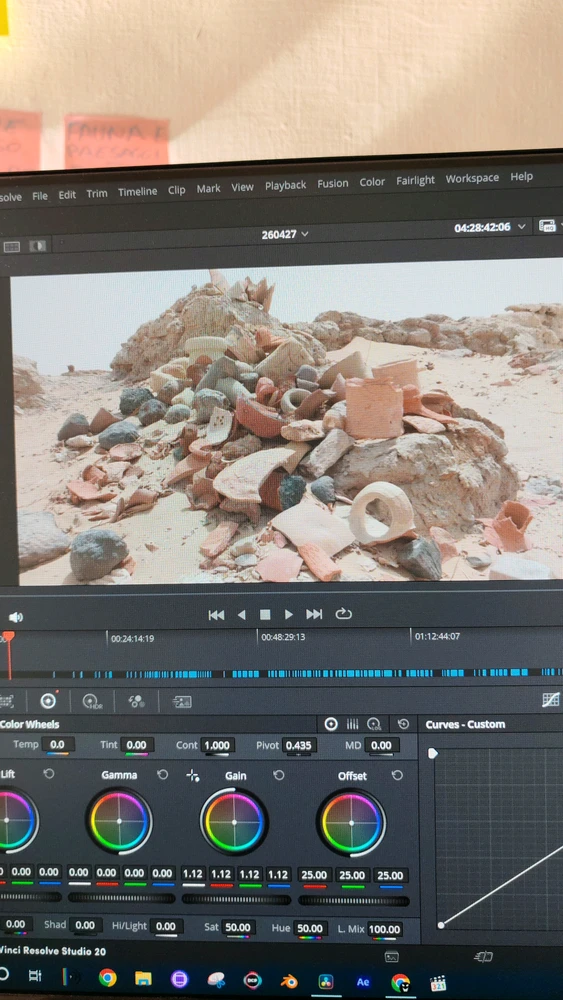
Task: Adjust the Gain master wheel slider
Action: (x=236, y=899)
